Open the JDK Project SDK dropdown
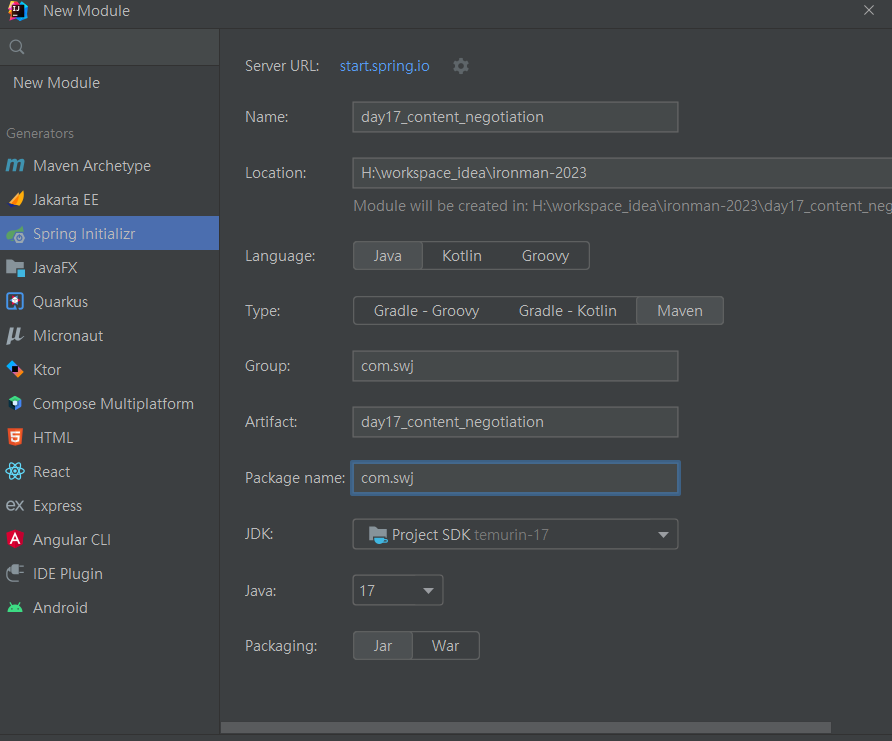This screenshot has width=892, height=741. coord(515,534)
